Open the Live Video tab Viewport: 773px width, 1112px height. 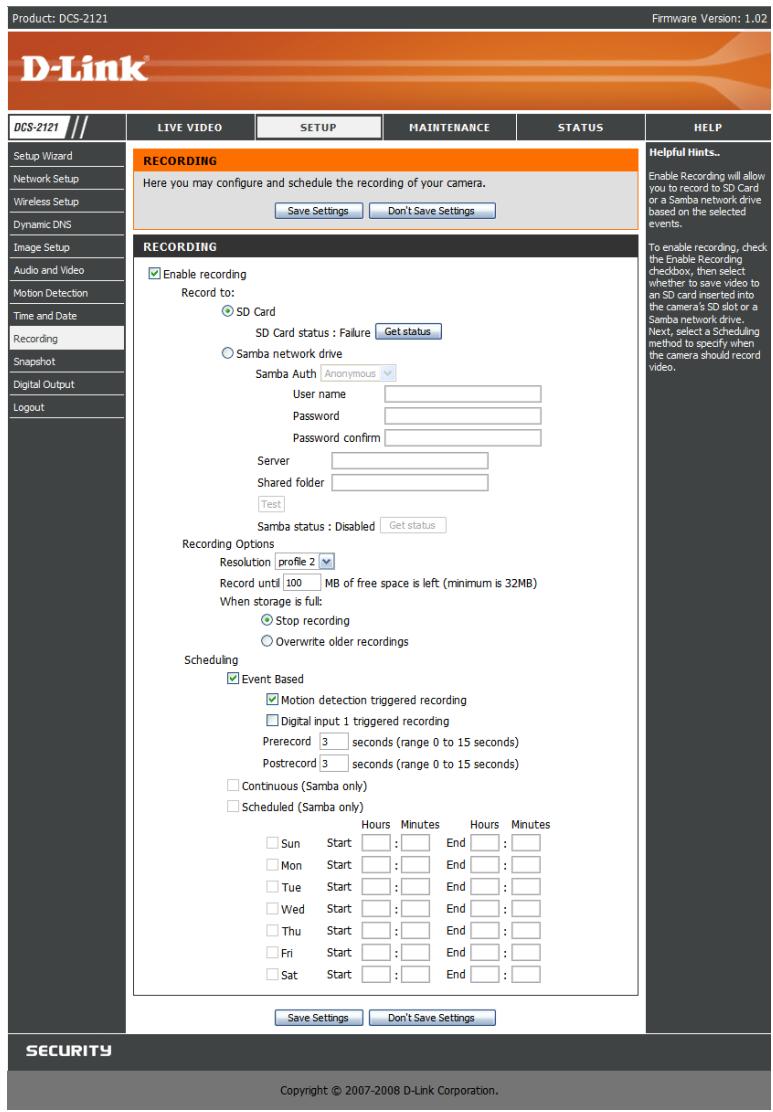coord(190,128)
